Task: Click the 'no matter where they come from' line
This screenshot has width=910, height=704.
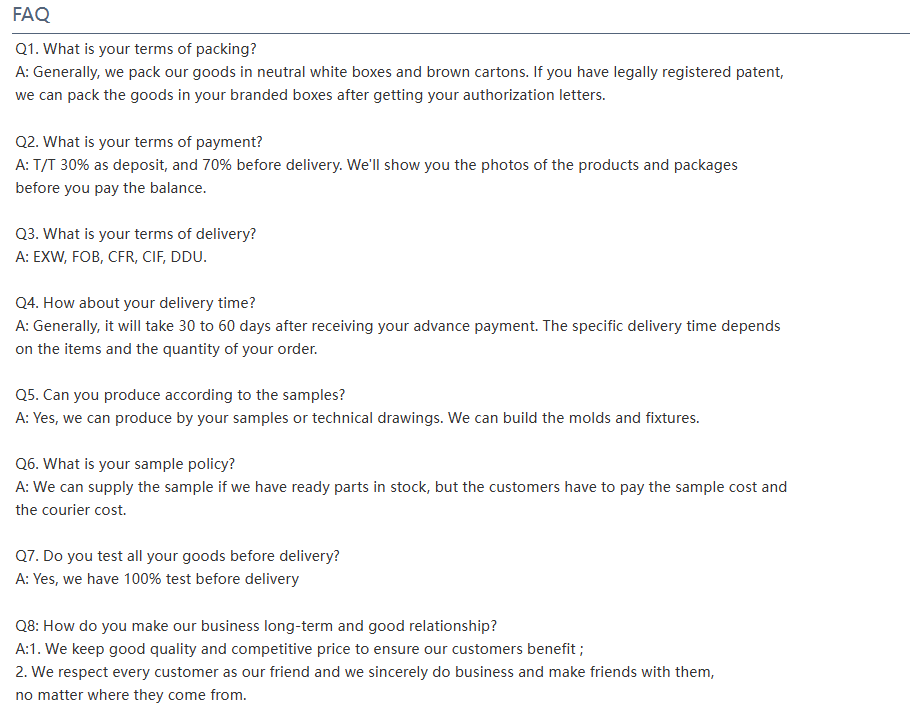Action: click(x=131, y=695)
